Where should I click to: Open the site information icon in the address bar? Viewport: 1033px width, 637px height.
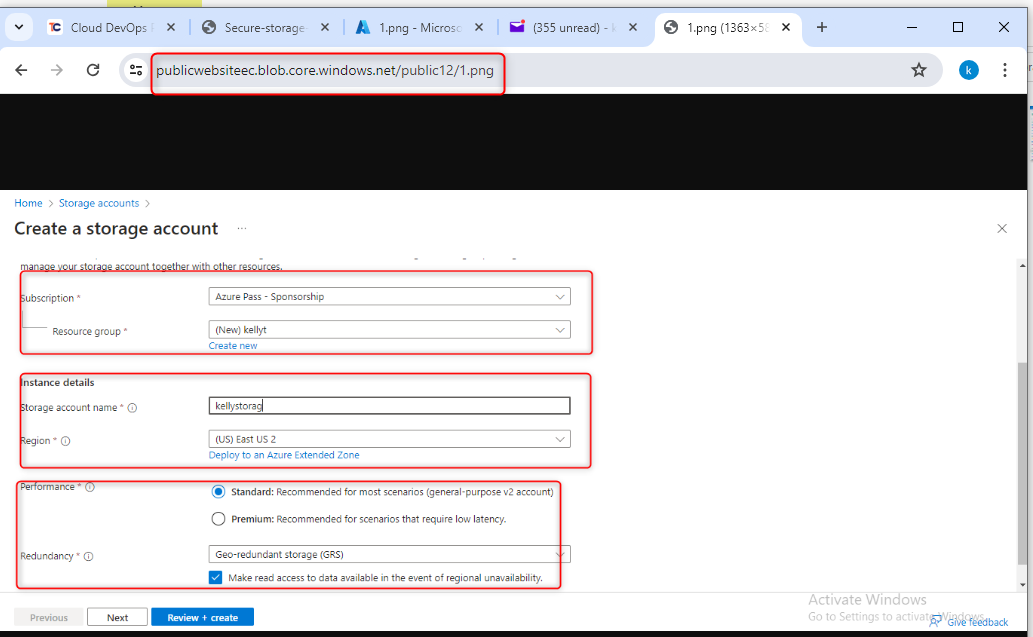pyautogui.click(x=136, y=70)
